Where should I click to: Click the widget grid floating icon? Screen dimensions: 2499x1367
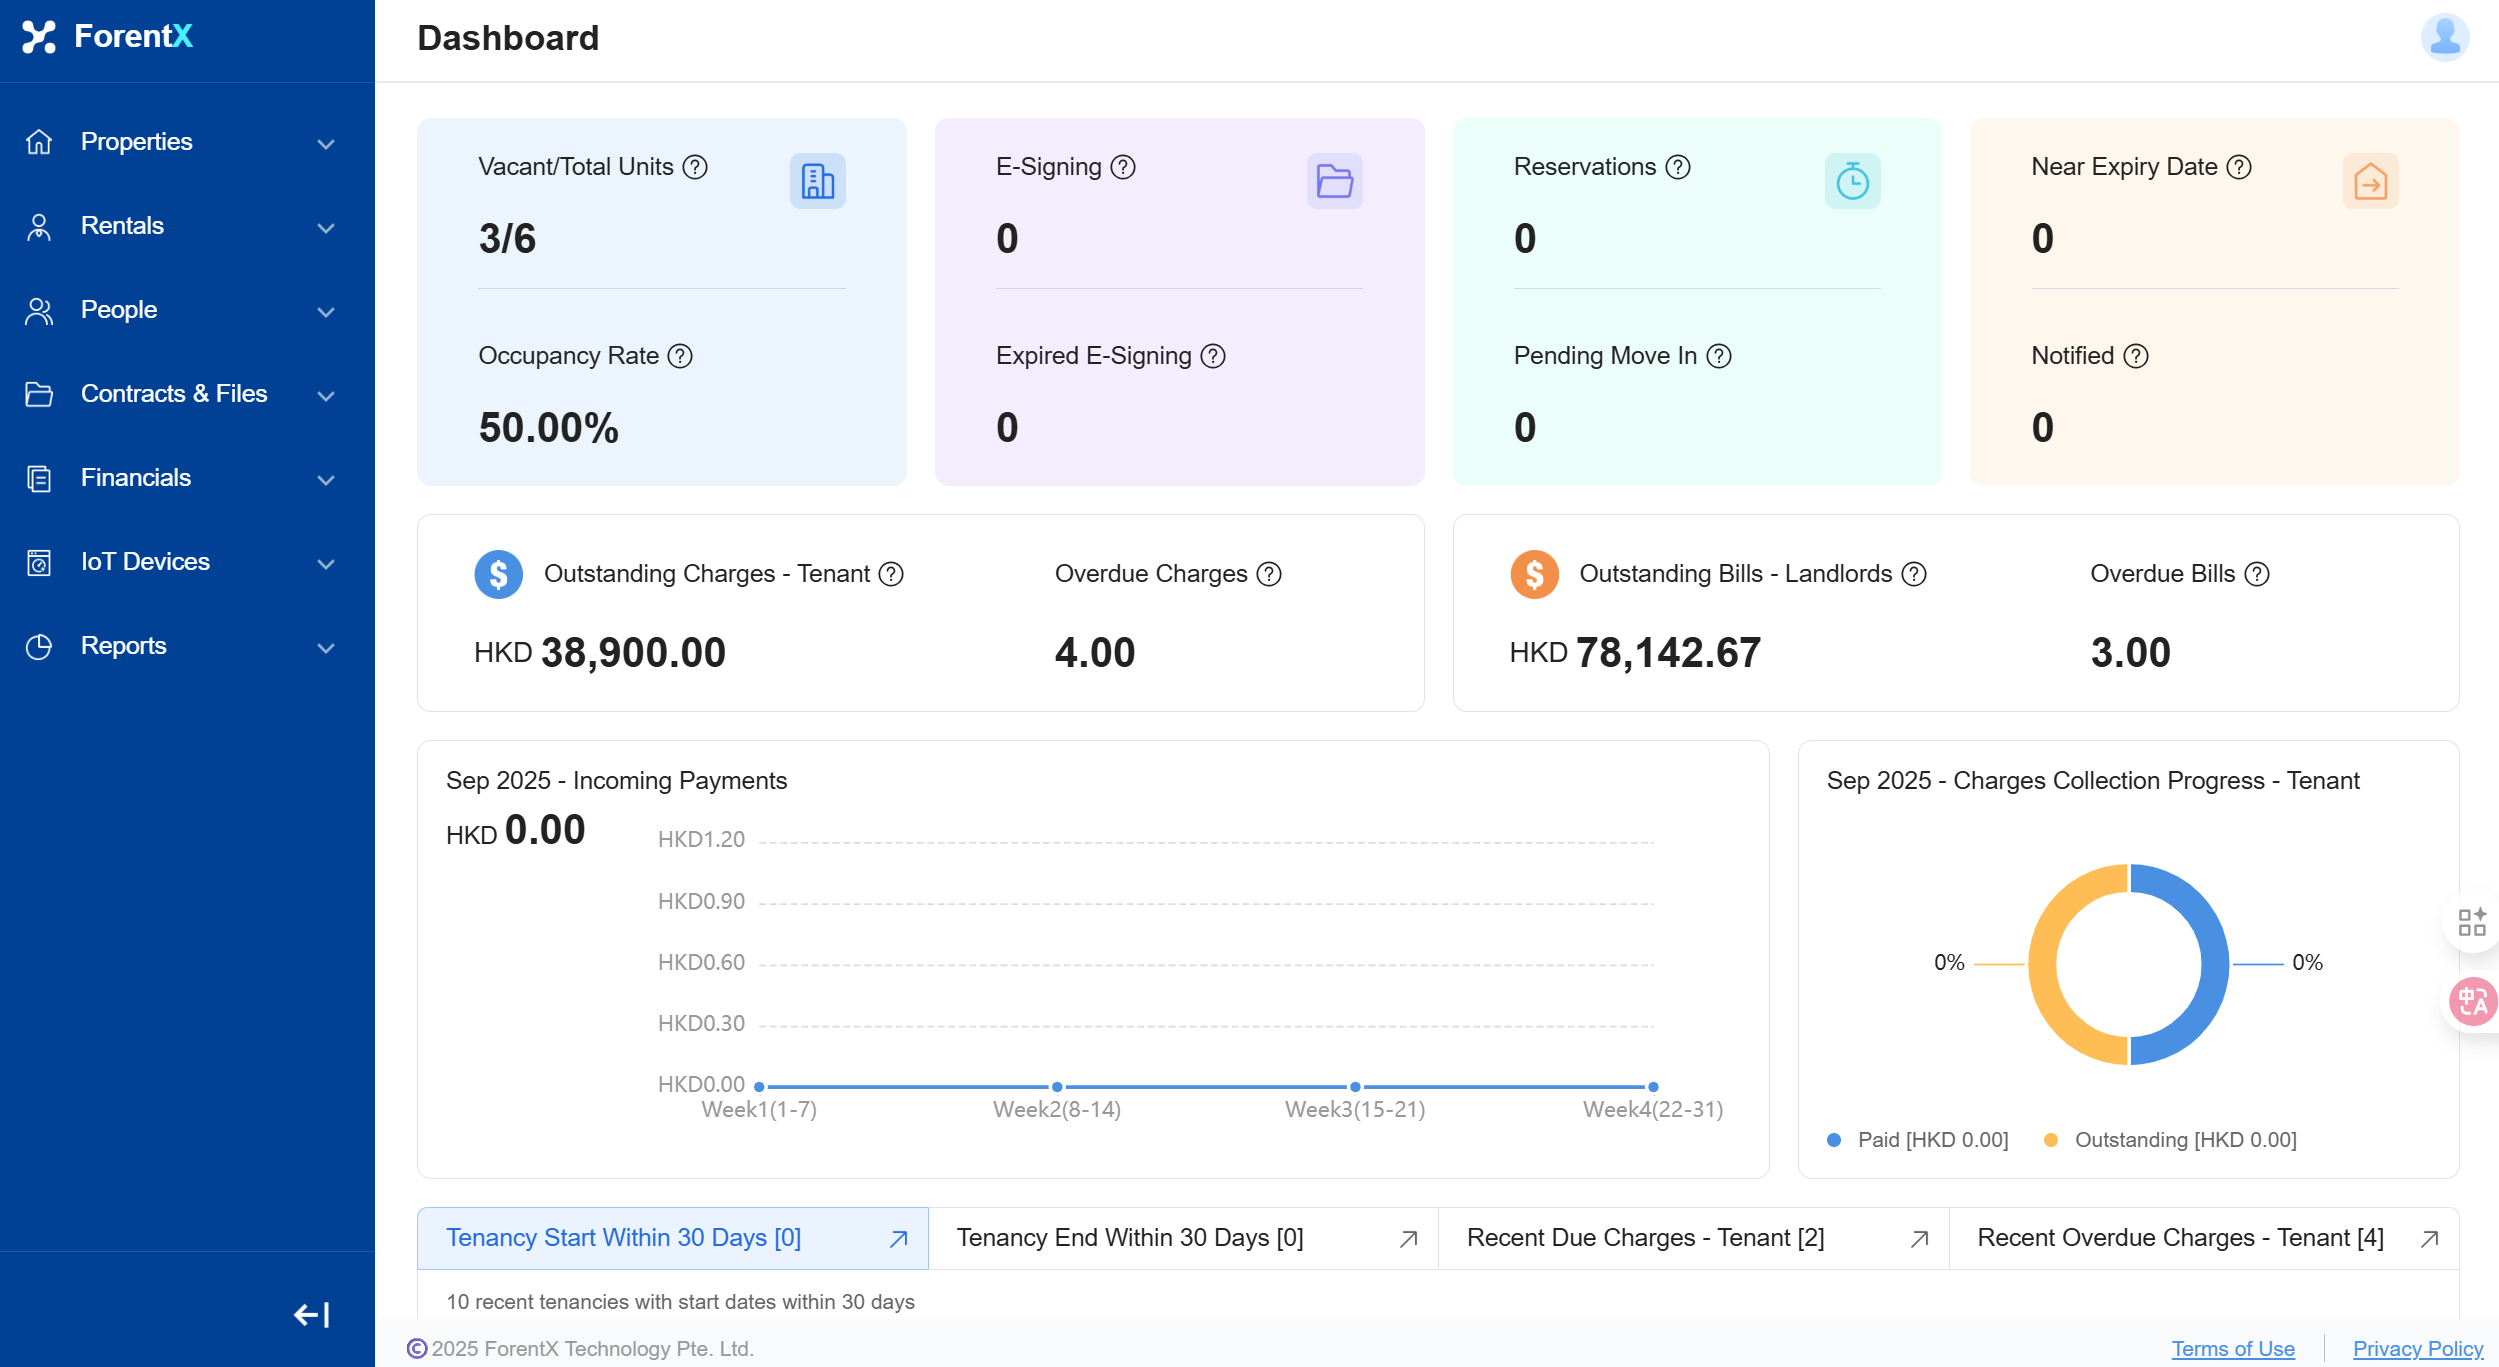click(x=2472, y=921)
